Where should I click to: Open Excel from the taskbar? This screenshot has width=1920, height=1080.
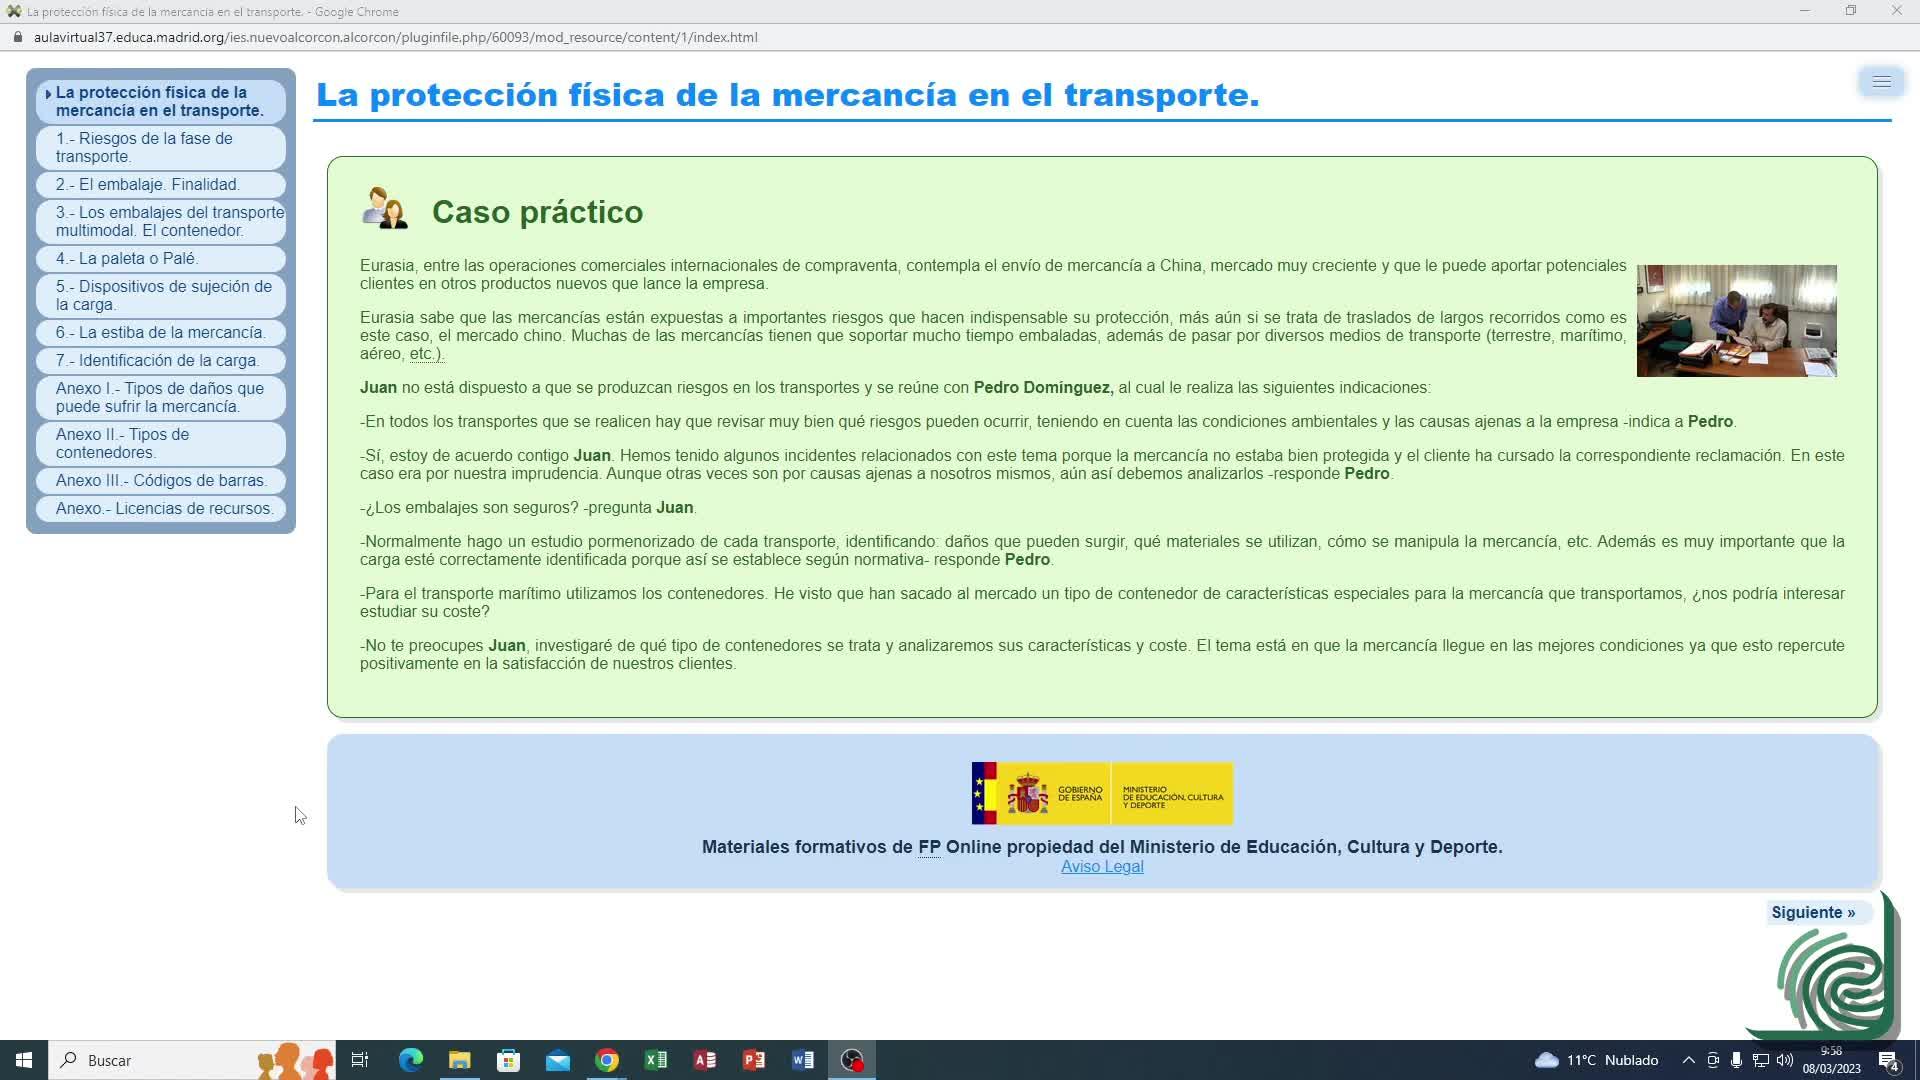coord(656,1060)
